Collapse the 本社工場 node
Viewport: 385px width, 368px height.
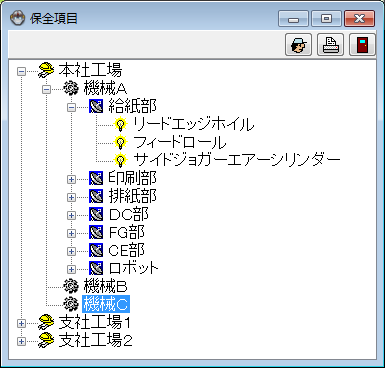pyautogui.click(x=22, y=71)
